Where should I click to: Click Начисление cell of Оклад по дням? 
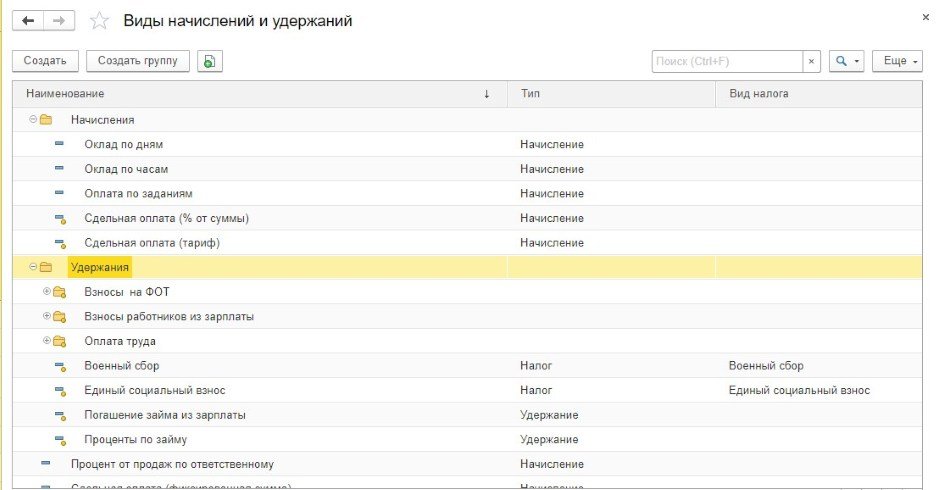611,145
